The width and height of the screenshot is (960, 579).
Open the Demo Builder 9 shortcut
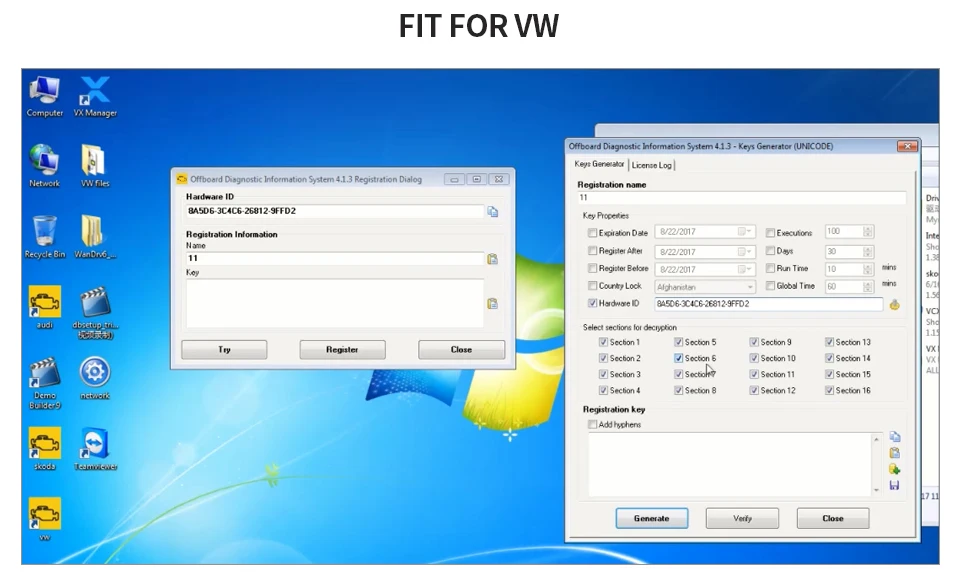click(x=45, y=383)
